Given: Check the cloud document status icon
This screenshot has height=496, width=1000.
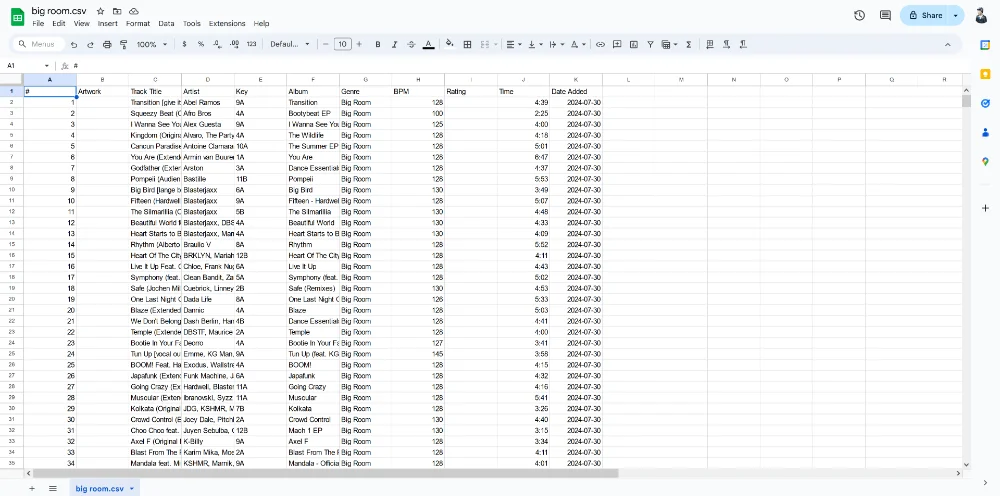Looking at the screenshot, I should tap(134, 11).
